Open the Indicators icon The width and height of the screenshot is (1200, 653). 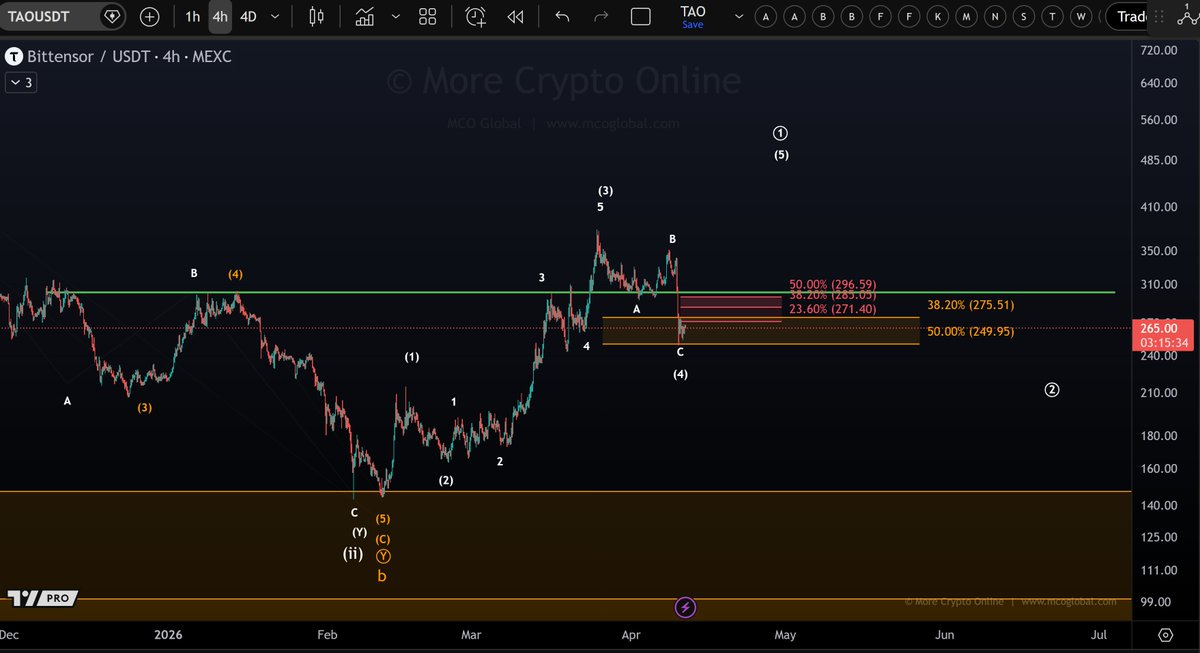click(x=365, y=17)
